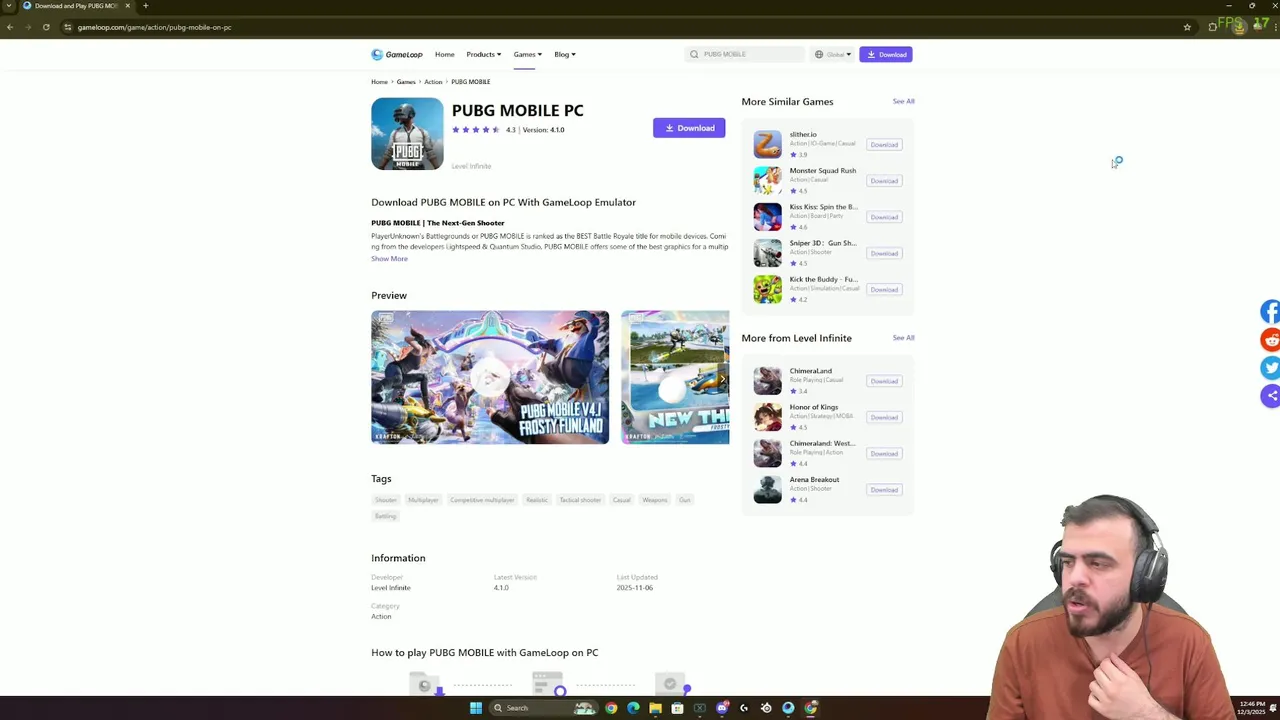The width and height of the screenshot is (1280, 720).
Task: Open the Monster Squad Rush game icon
Action: coord(767,180)
